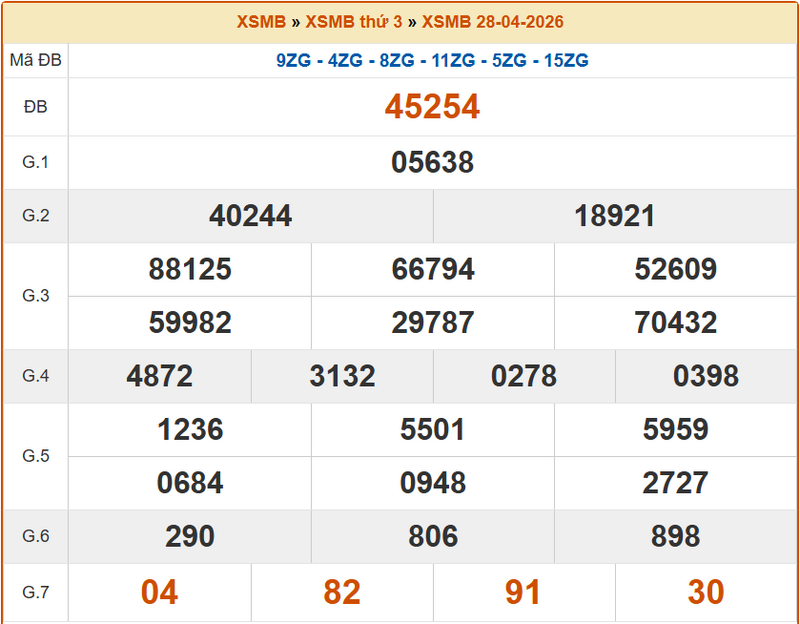Click G.4 number 0398

(706, 377)
